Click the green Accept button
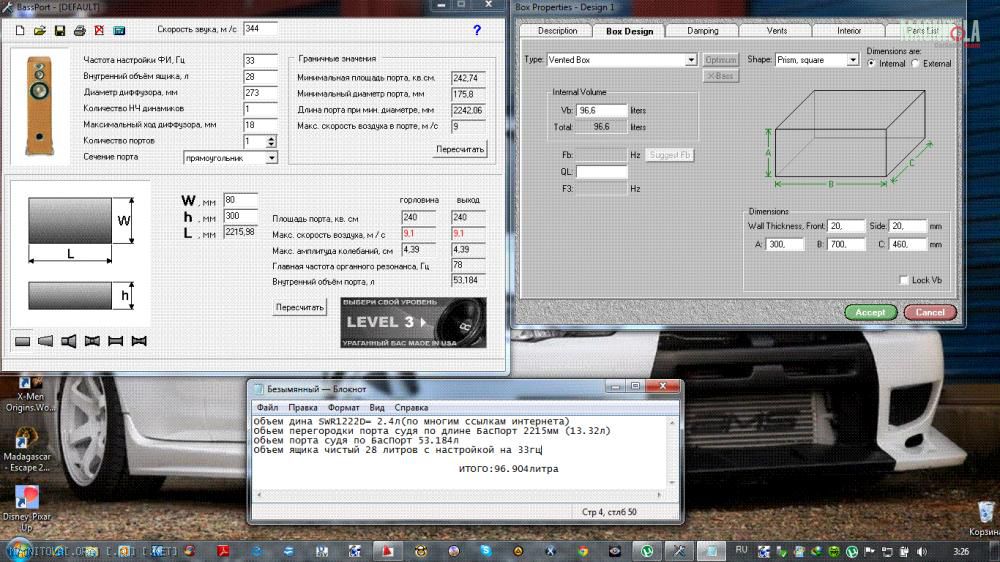Image resolution: width=1000 pixels, height=562 pixels. tap(870, 312)
